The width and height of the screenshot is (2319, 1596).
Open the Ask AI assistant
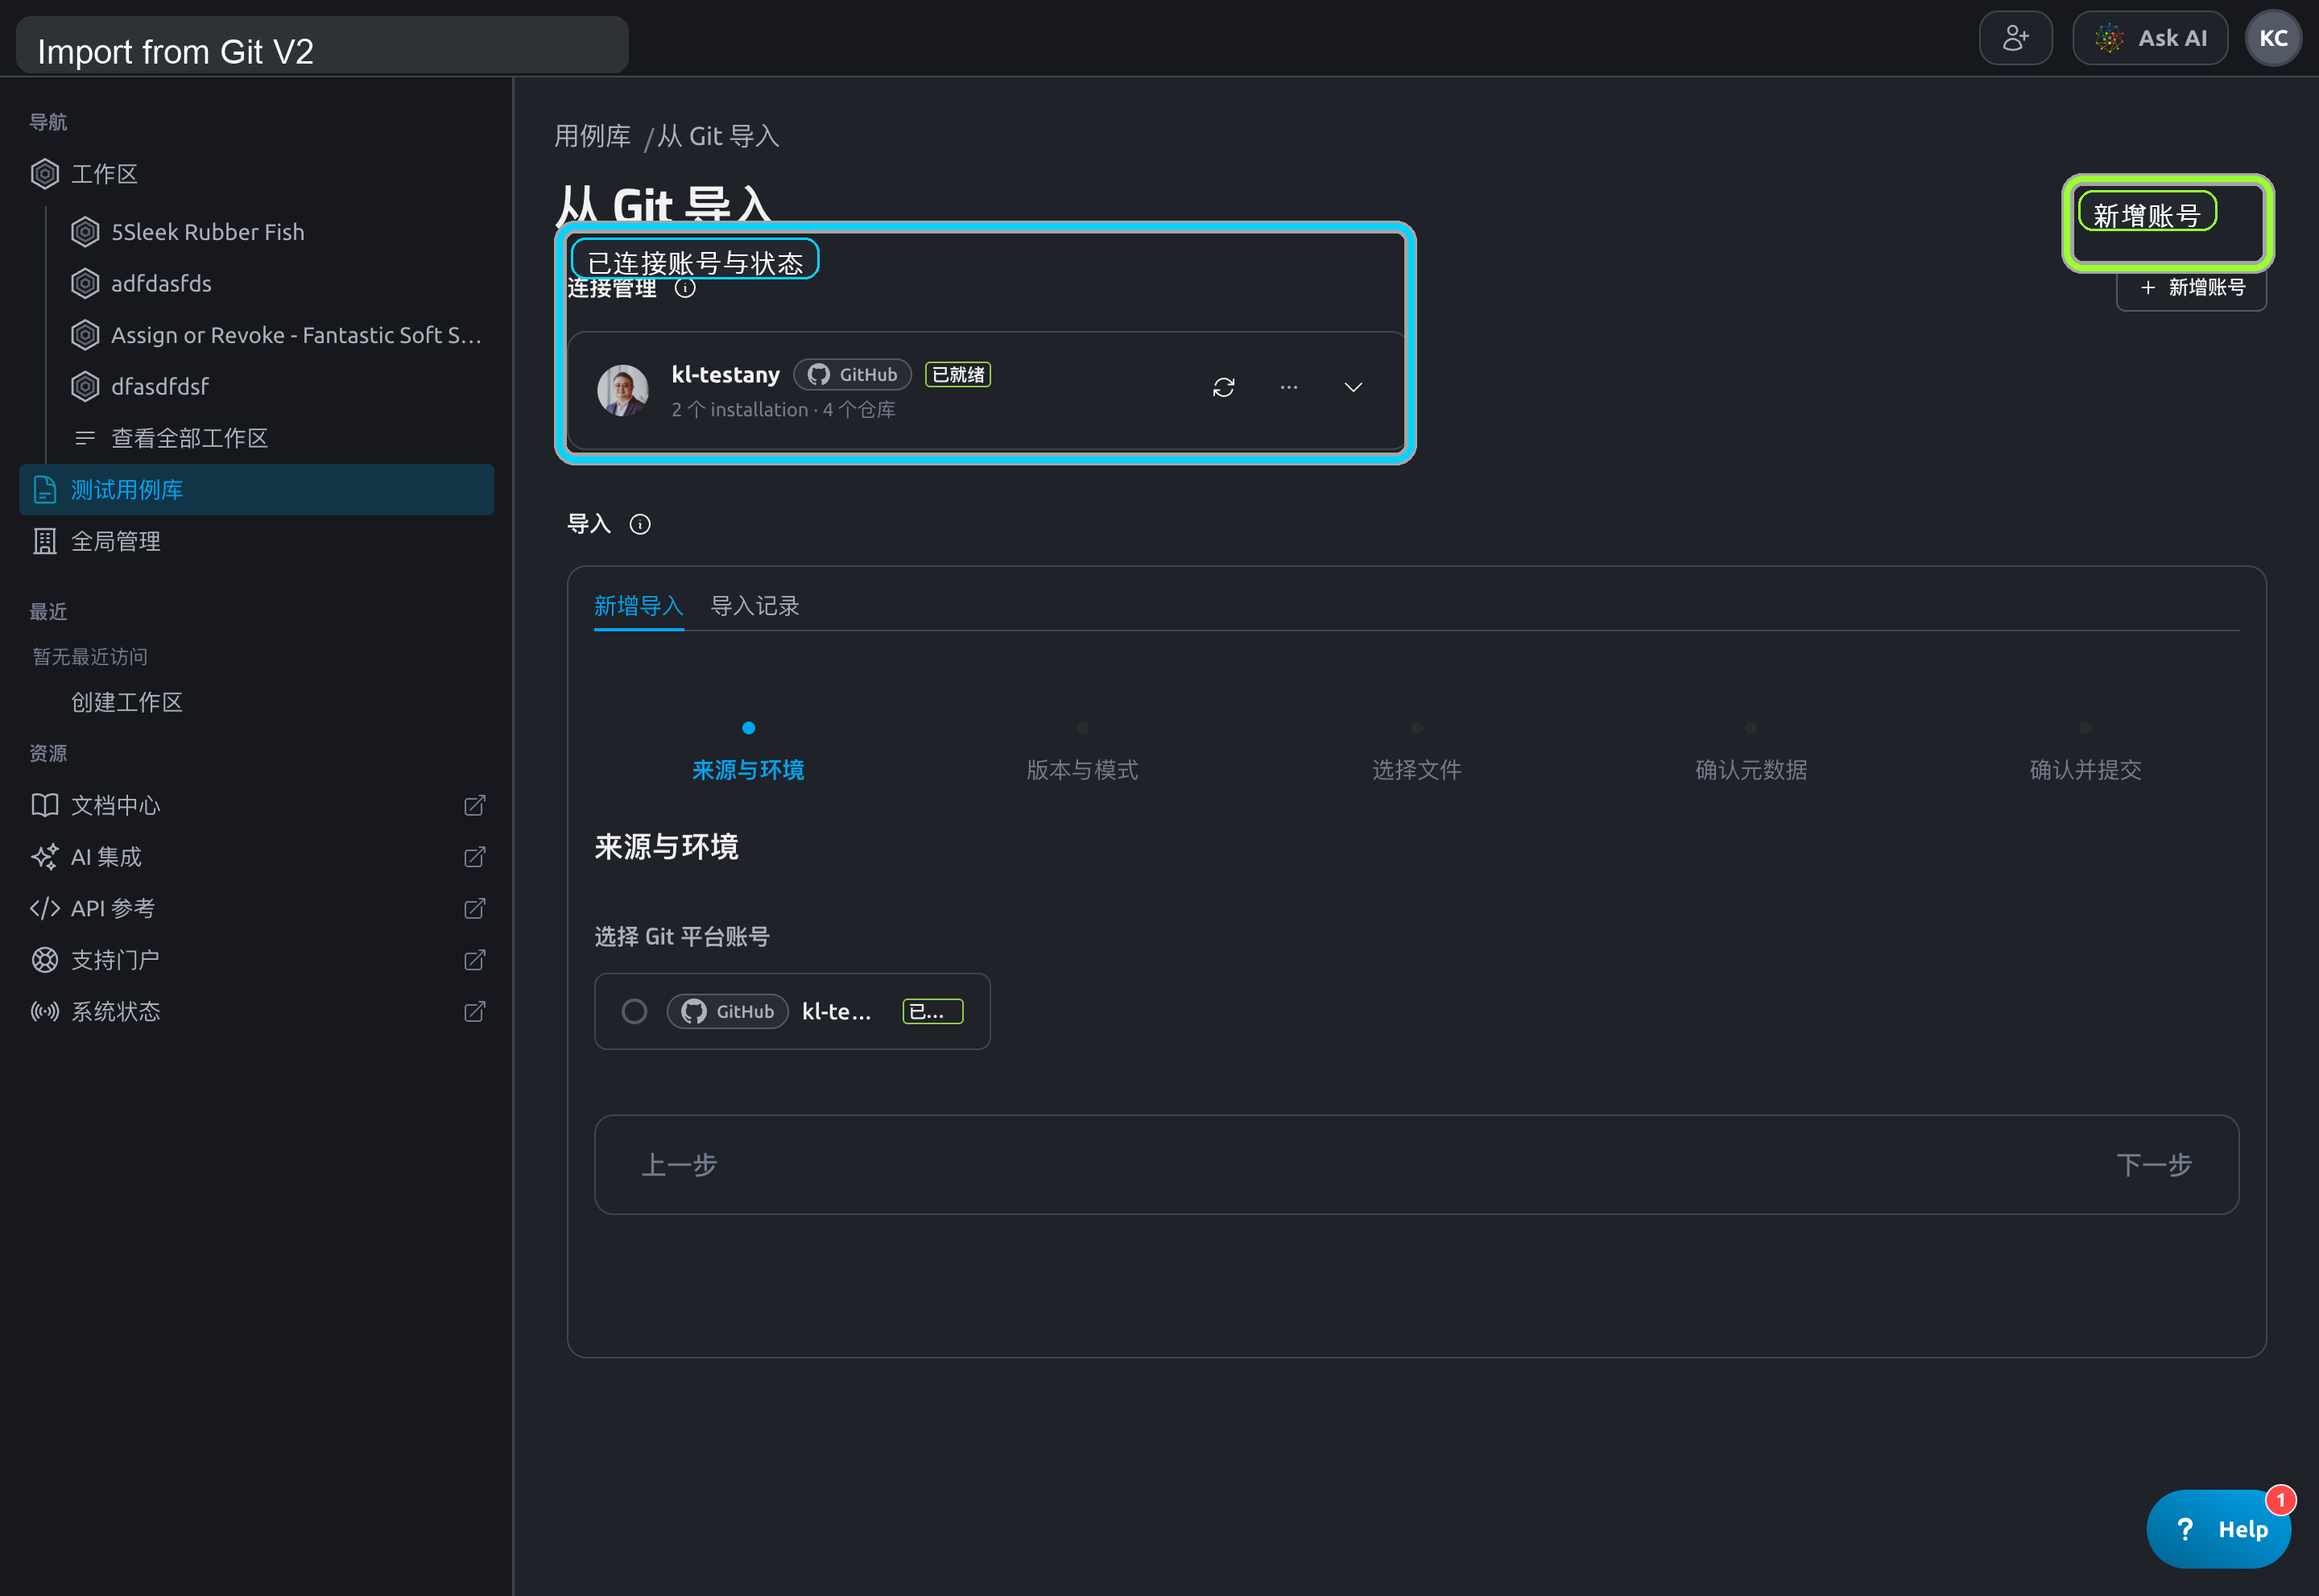coord(2150,38)
